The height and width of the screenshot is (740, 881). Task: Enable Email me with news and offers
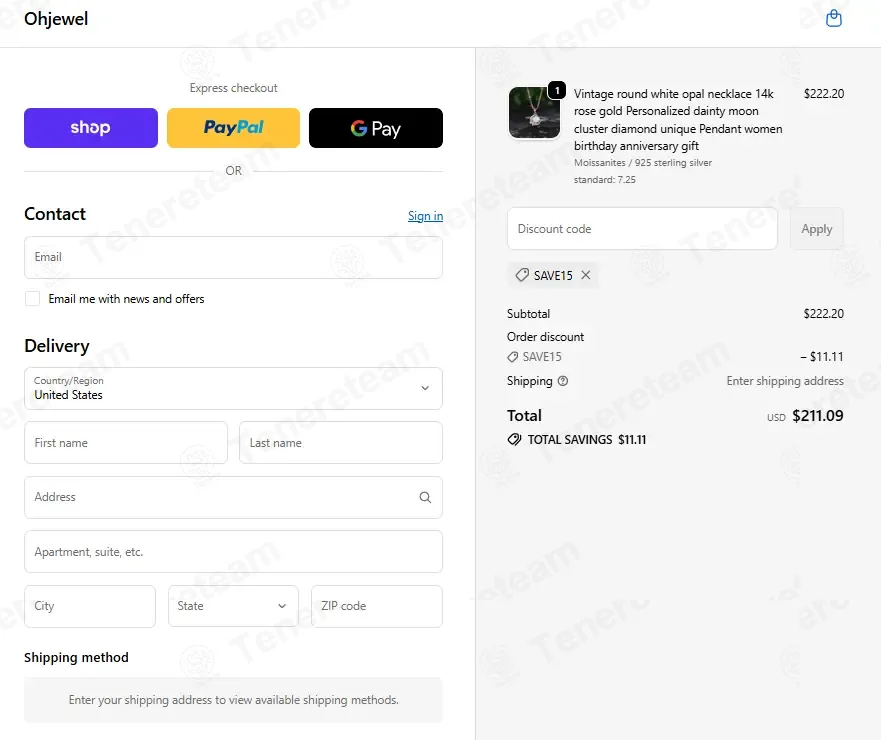(x=33, y=298)
